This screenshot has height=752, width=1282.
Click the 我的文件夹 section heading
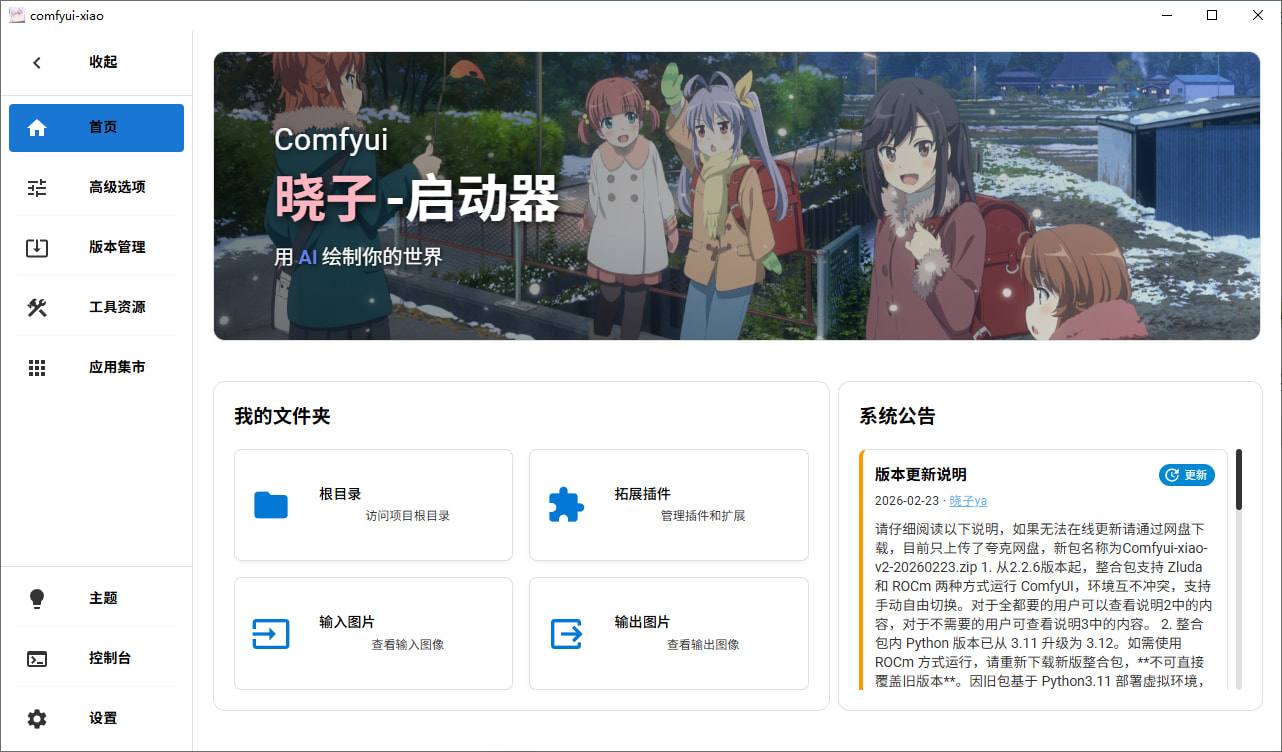pos(282,416)
